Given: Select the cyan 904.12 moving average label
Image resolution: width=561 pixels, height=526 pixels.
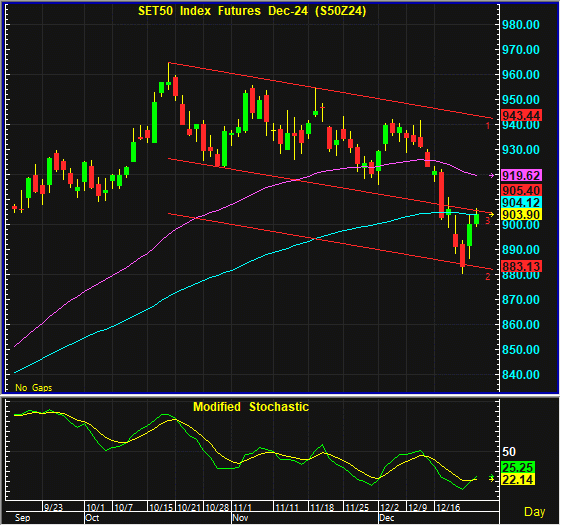Looking at the screenshot, I should pos(521,203).
